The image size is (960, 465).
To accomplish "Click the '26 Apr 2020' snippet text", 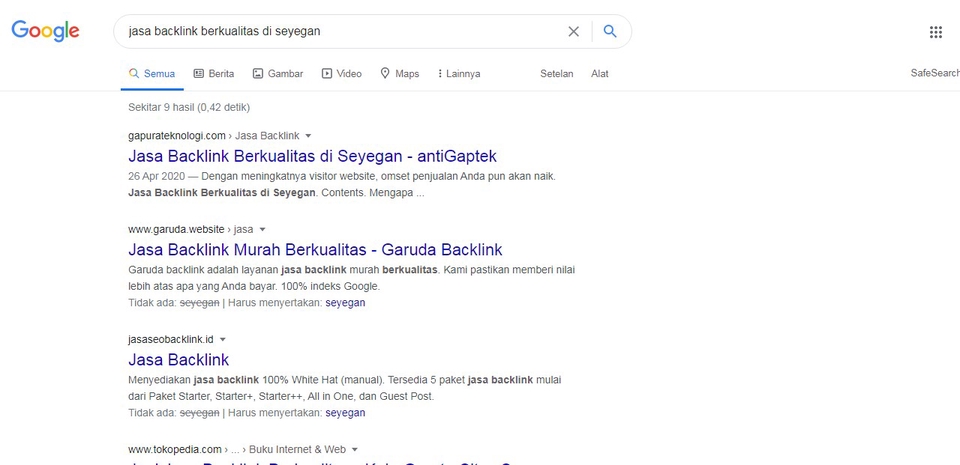I will pos(156,176).
